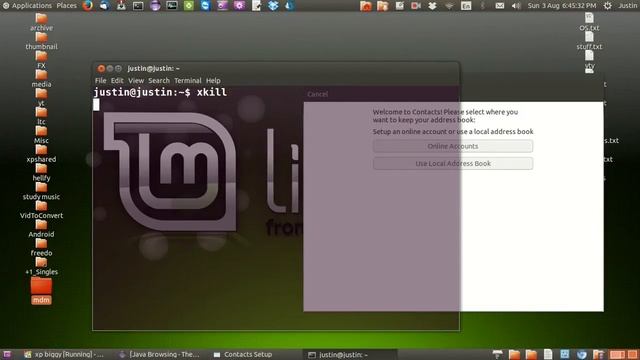Select the mdm desktop folder

coord(41,291)
